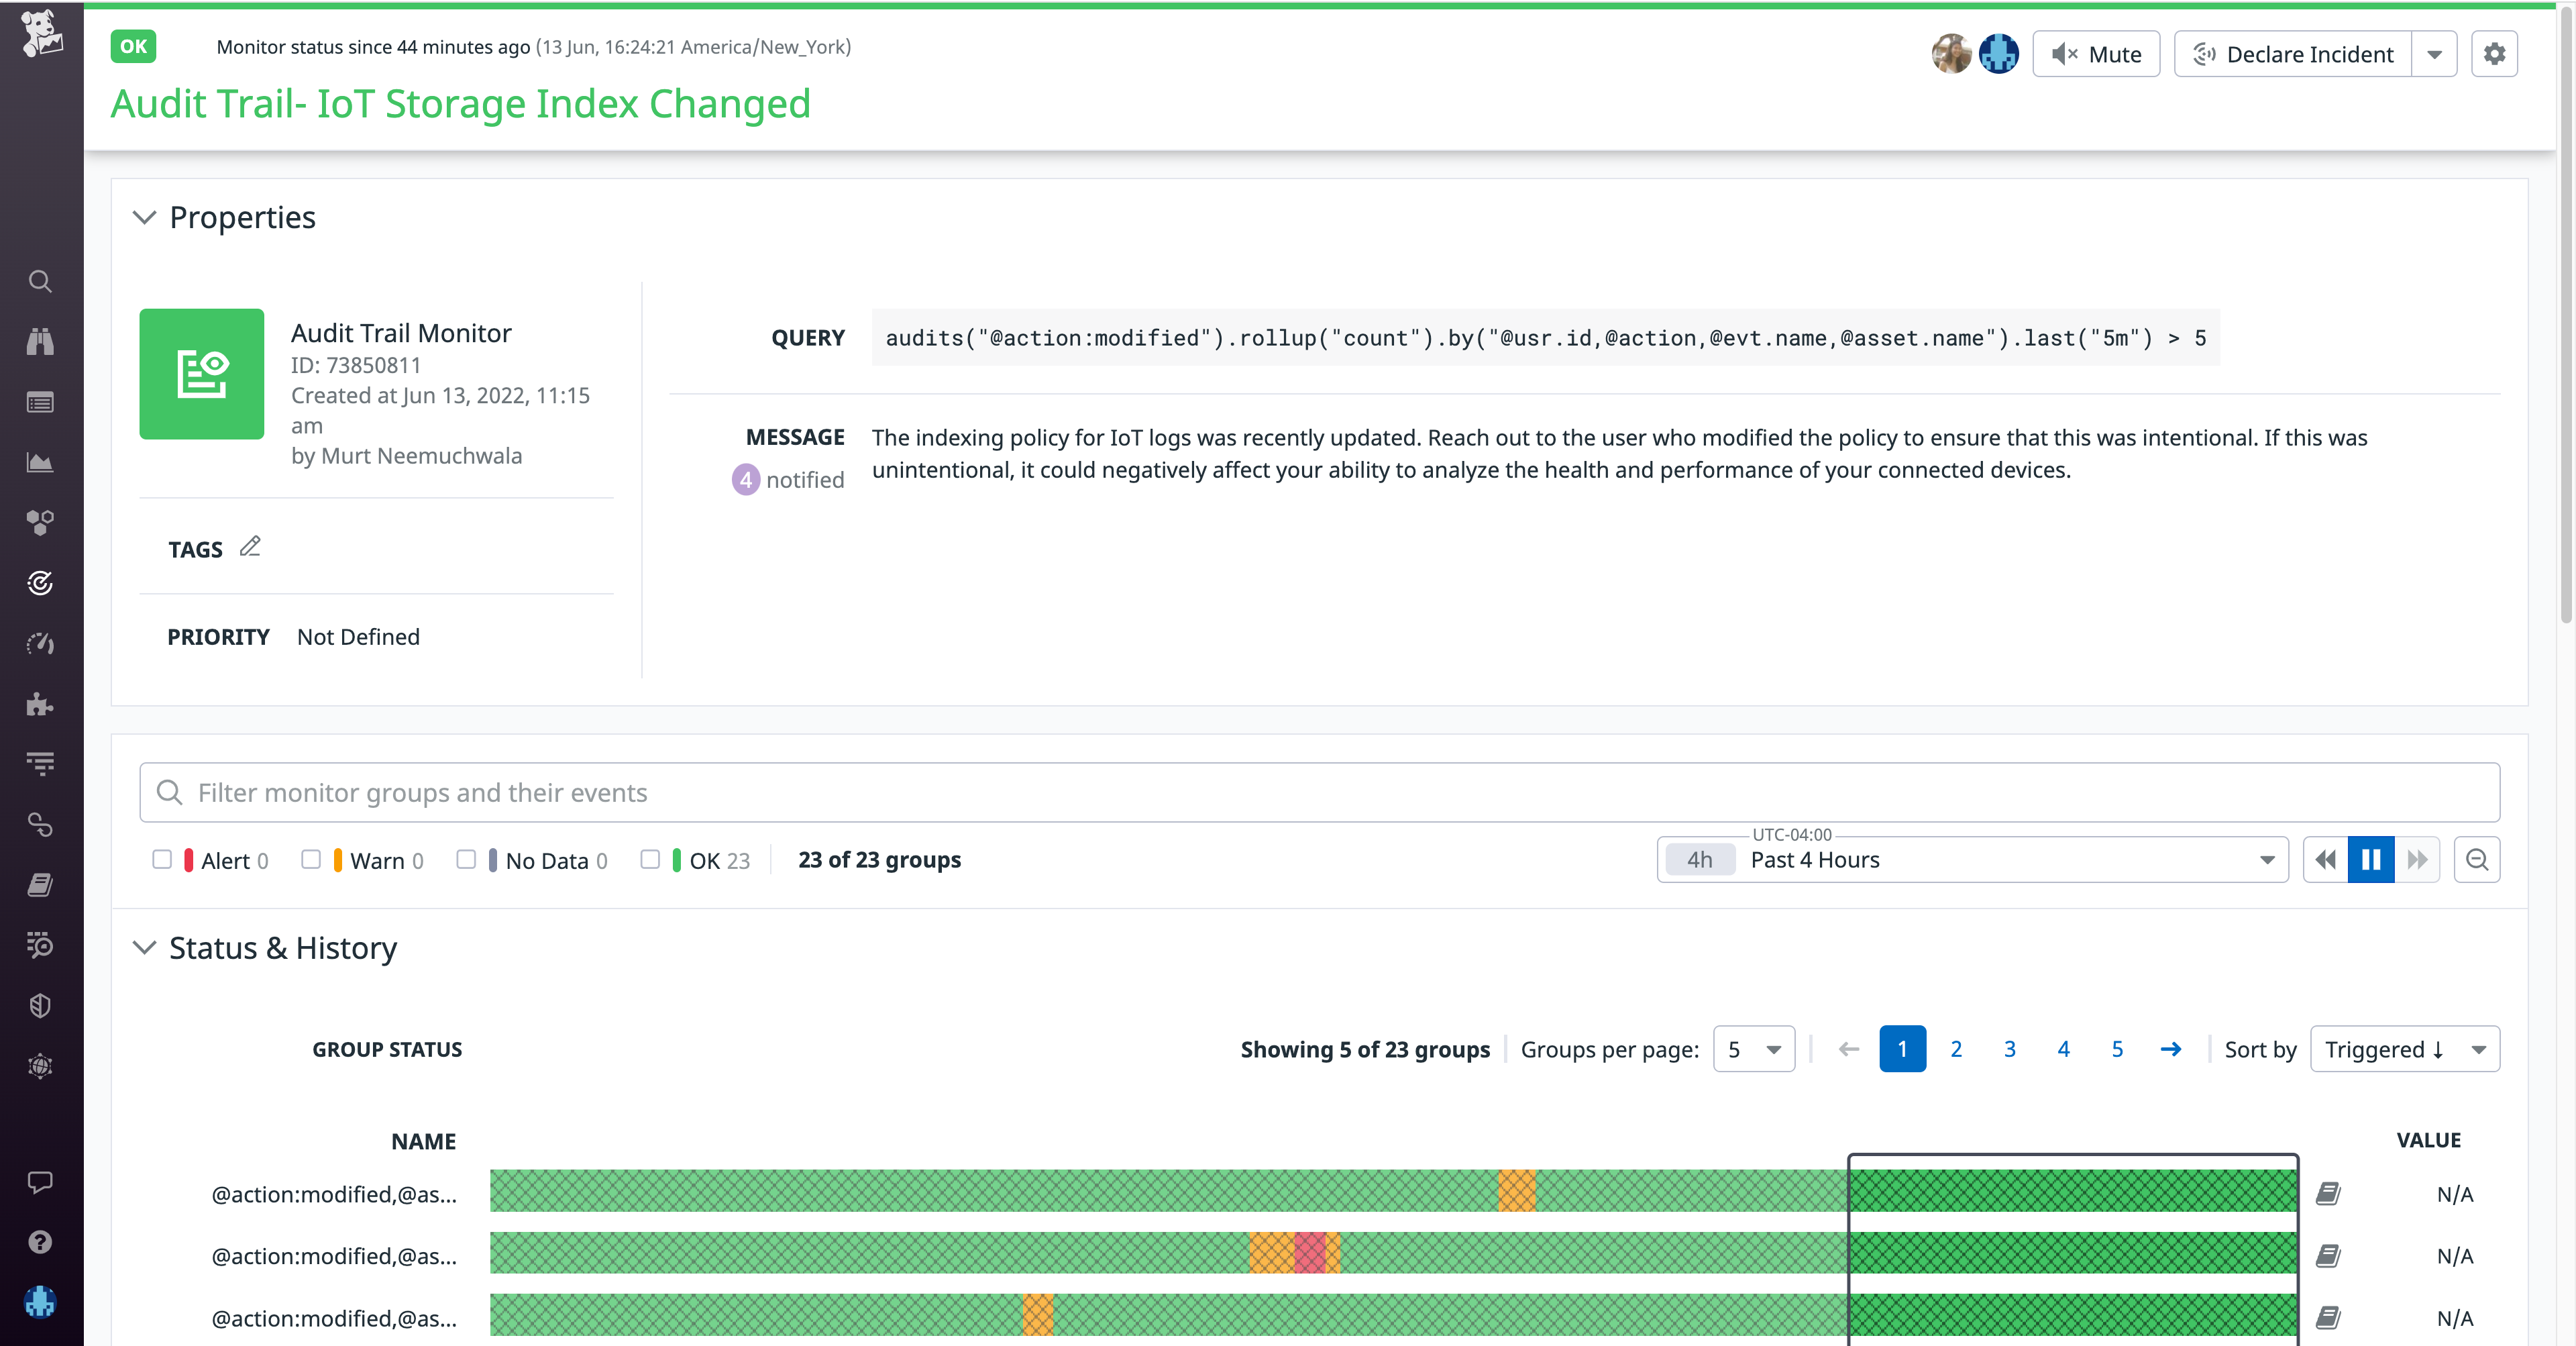This screenshot has width=2576, height=1346.
Task: Collapse the Status & History section
Action: [144, 948]
